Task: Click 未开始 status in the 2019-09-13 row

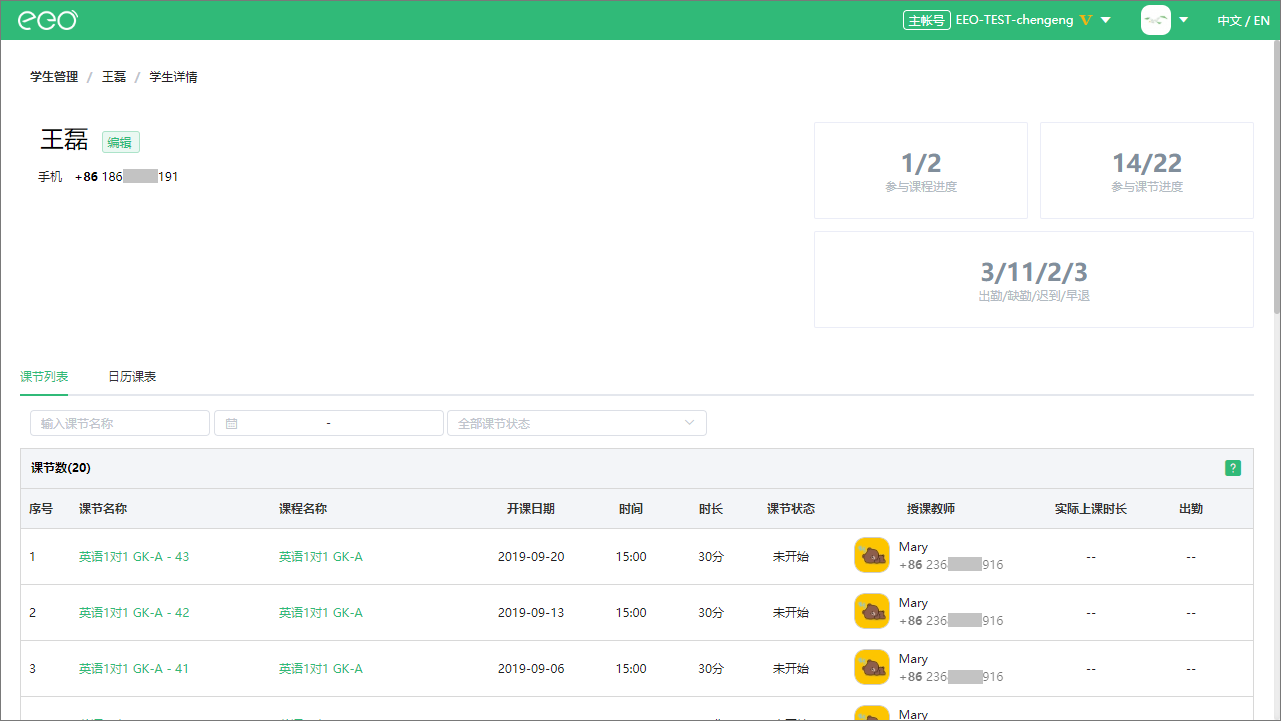Action: tap(791, 613)
